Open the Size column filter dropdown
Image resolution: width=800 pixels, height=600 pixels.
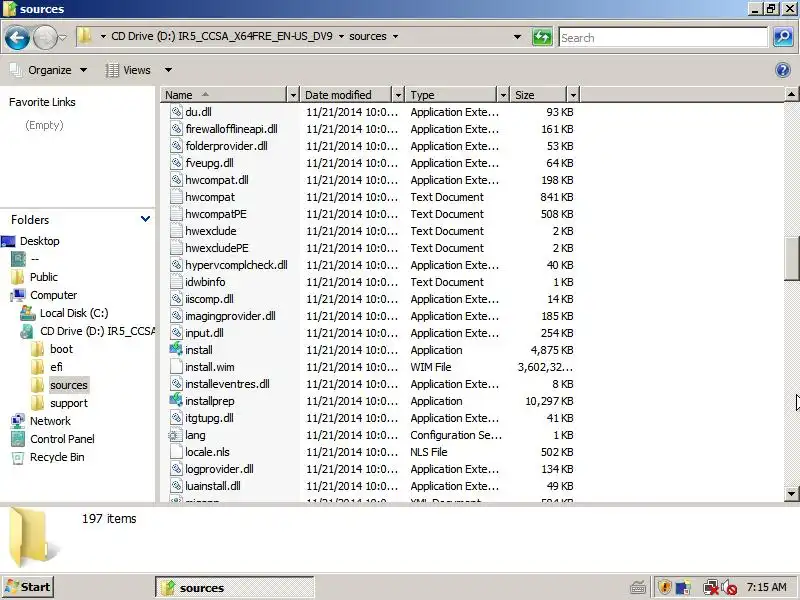pos(573,95)
